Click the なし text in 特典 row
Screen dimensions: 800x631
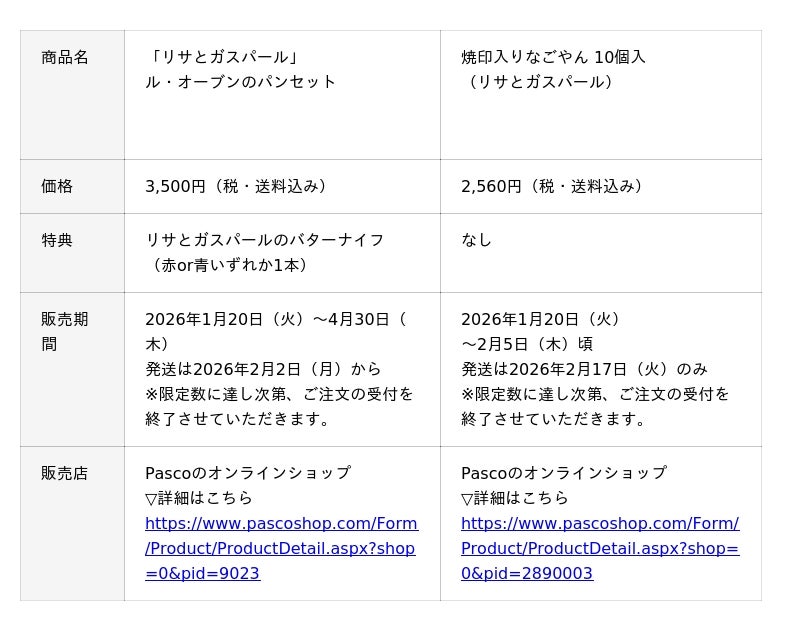477,241
